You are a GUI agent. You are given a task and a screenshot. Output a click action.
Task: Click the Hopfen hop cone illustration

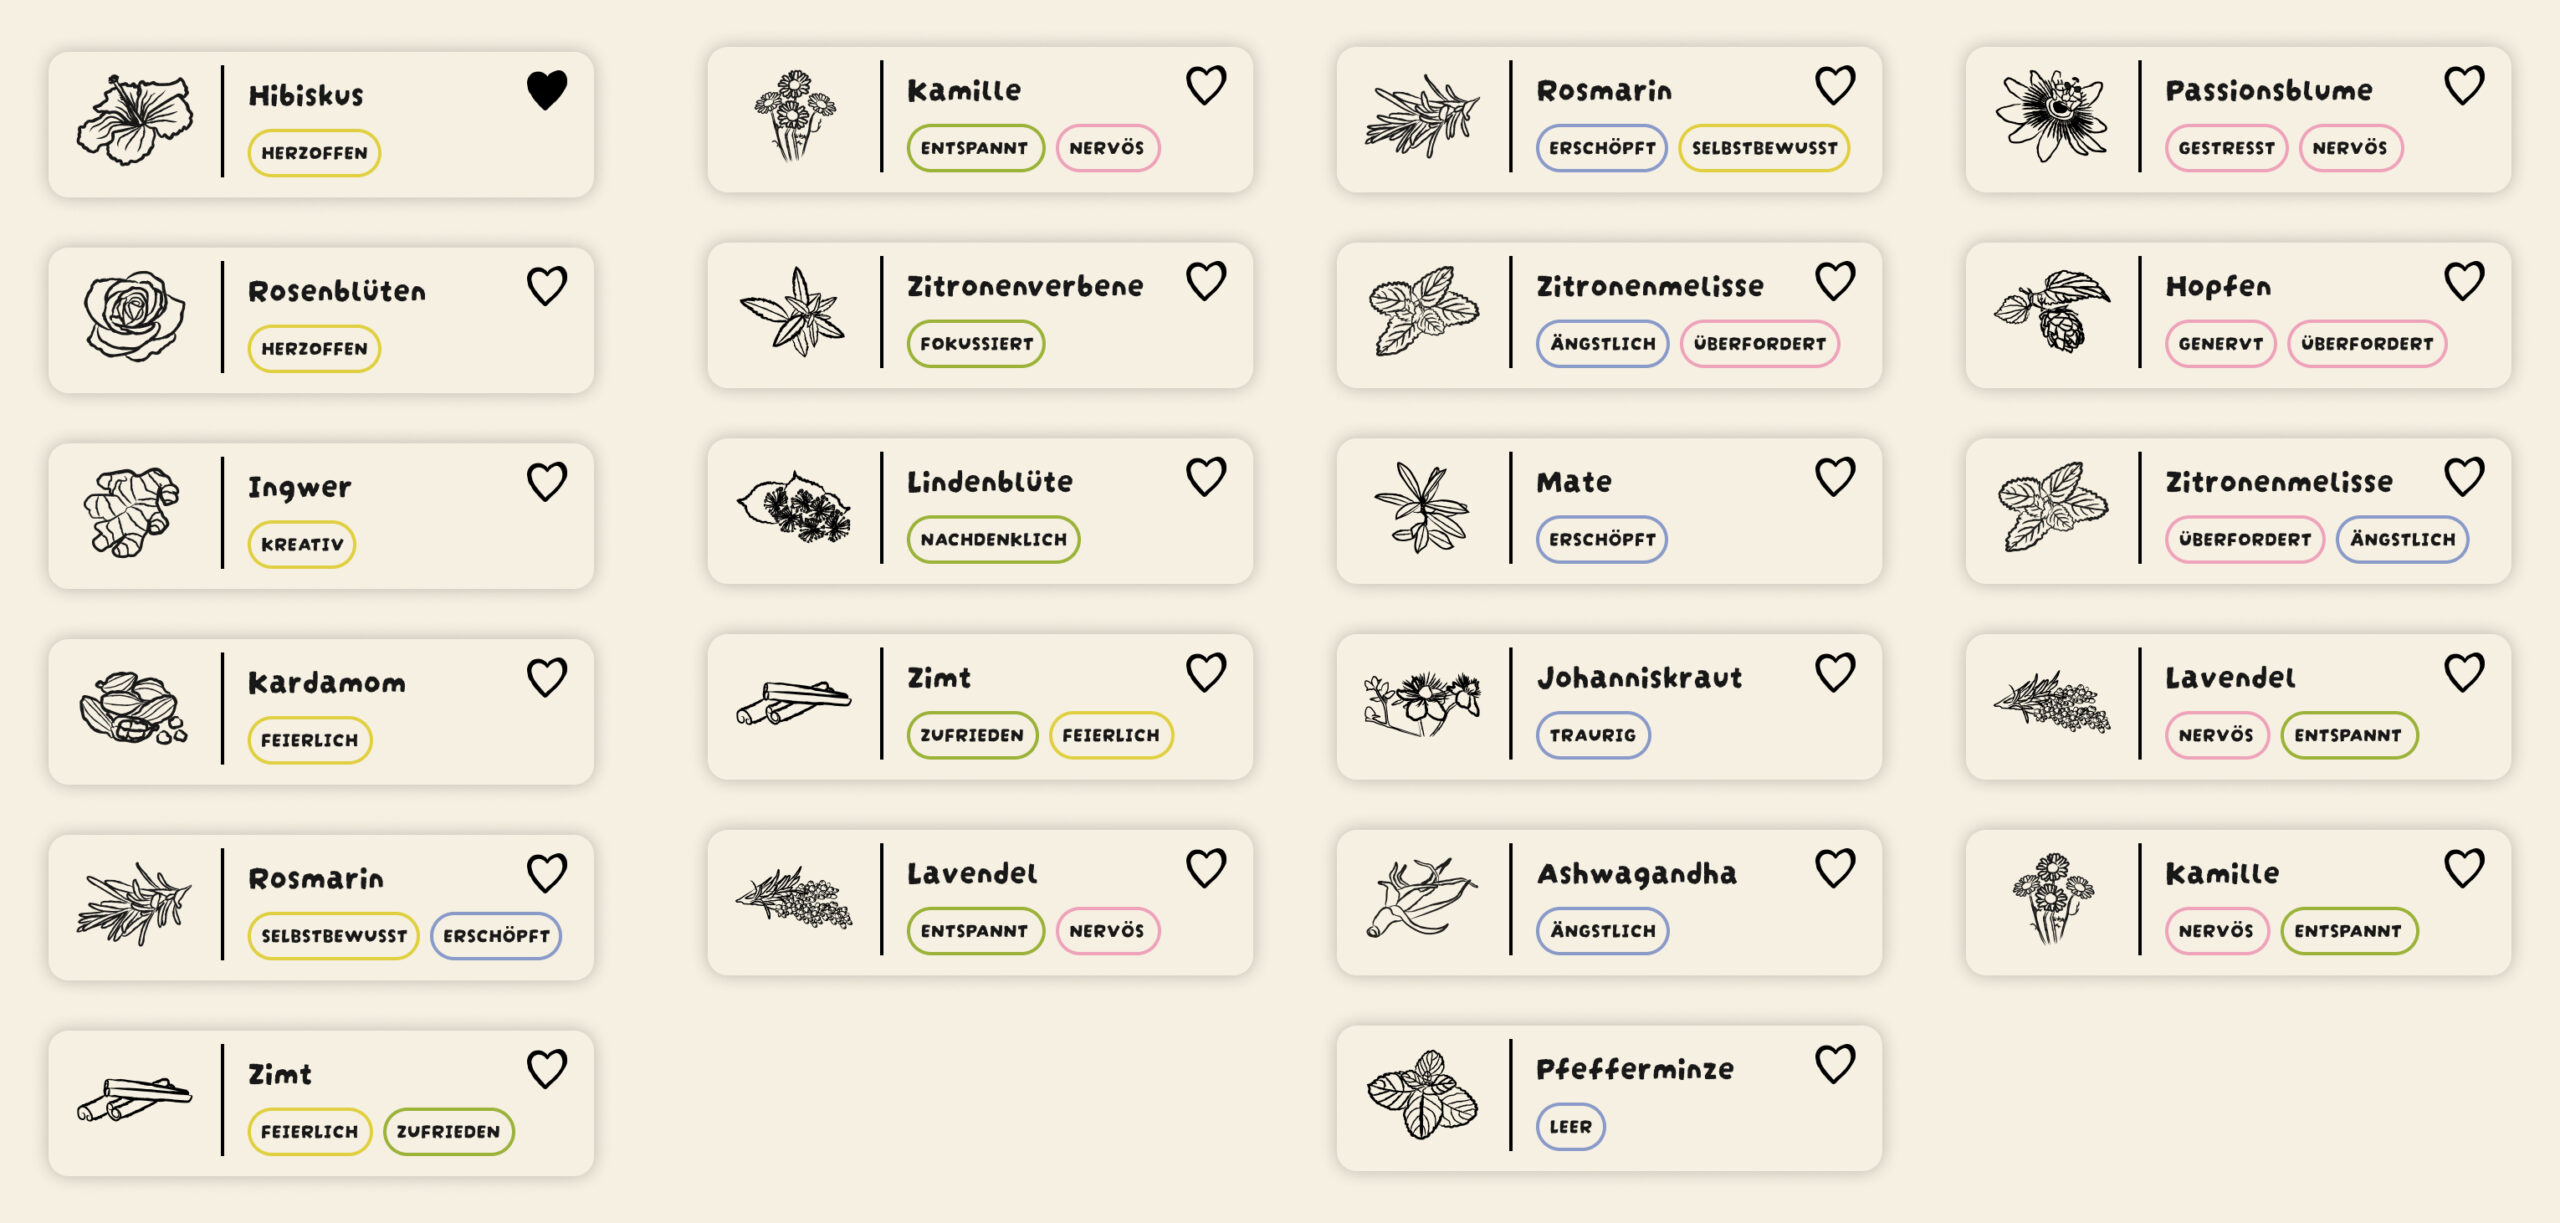[x=2052, y=311]
